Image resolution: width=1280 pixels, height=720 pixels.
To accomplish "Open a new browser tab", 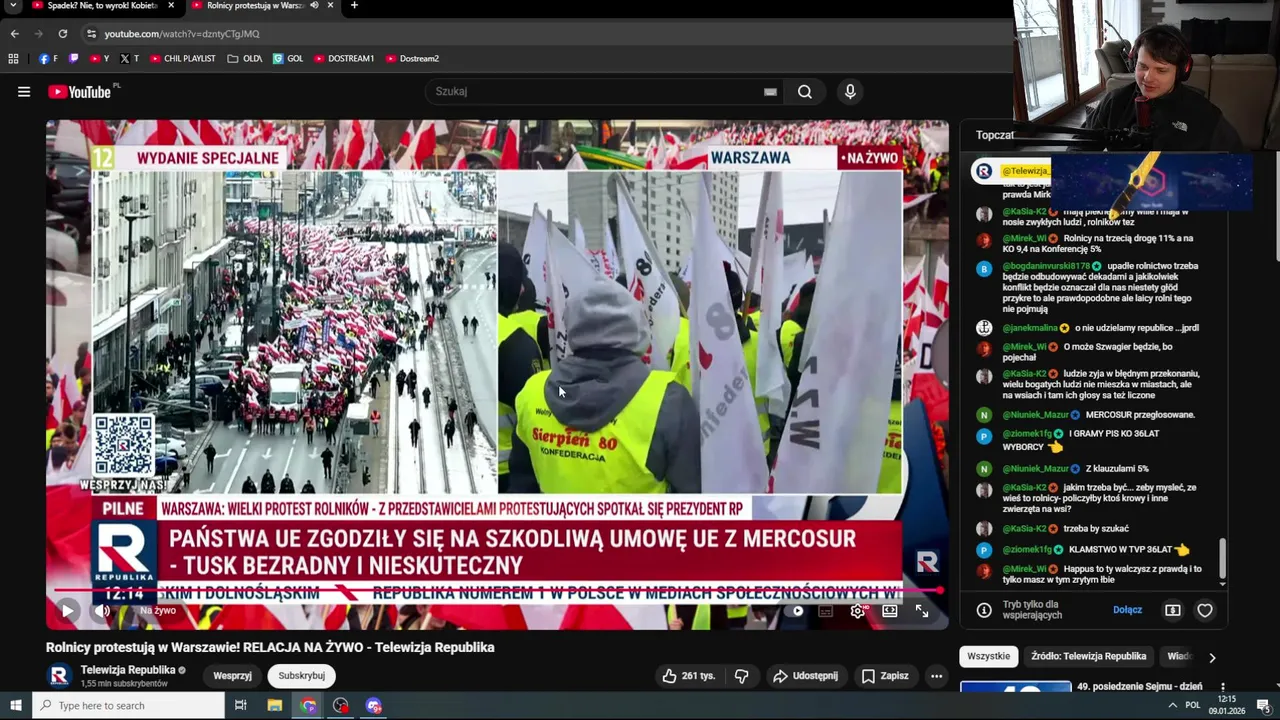I will 354,5.
